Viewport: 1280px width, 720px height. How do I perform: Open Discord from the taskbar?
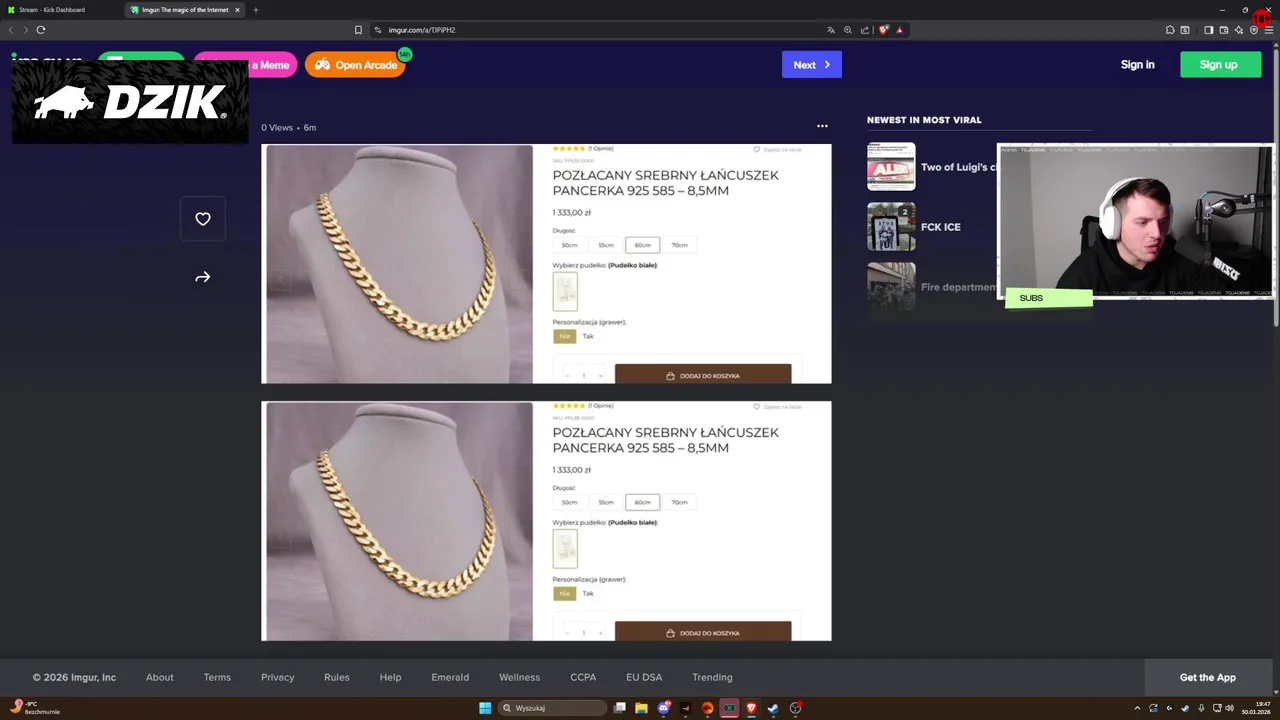(x=664, y=708)
